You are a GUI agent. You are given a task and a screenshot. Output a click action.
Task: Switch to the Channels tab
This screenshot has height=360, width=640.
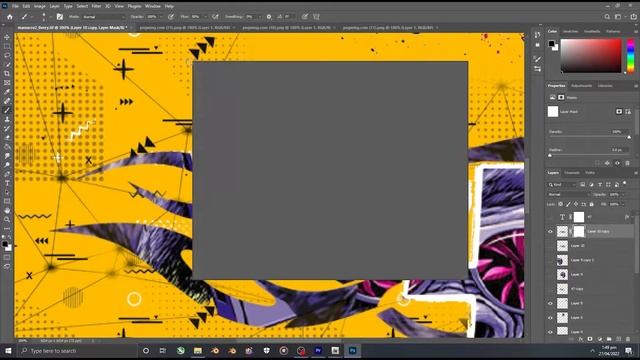coord(571,173)
